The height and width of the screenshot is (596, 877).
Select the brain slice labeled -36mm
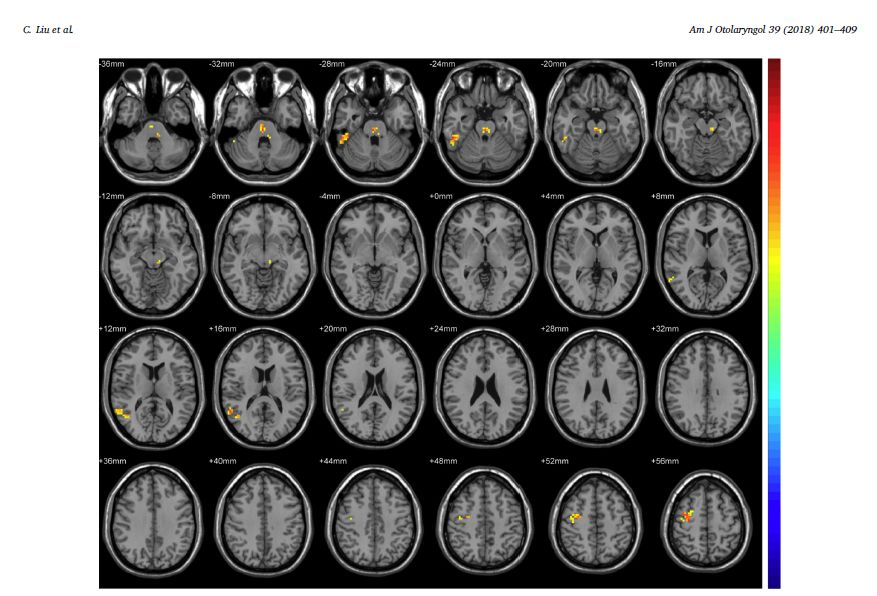pyautogui.click(x=154, y=122)
